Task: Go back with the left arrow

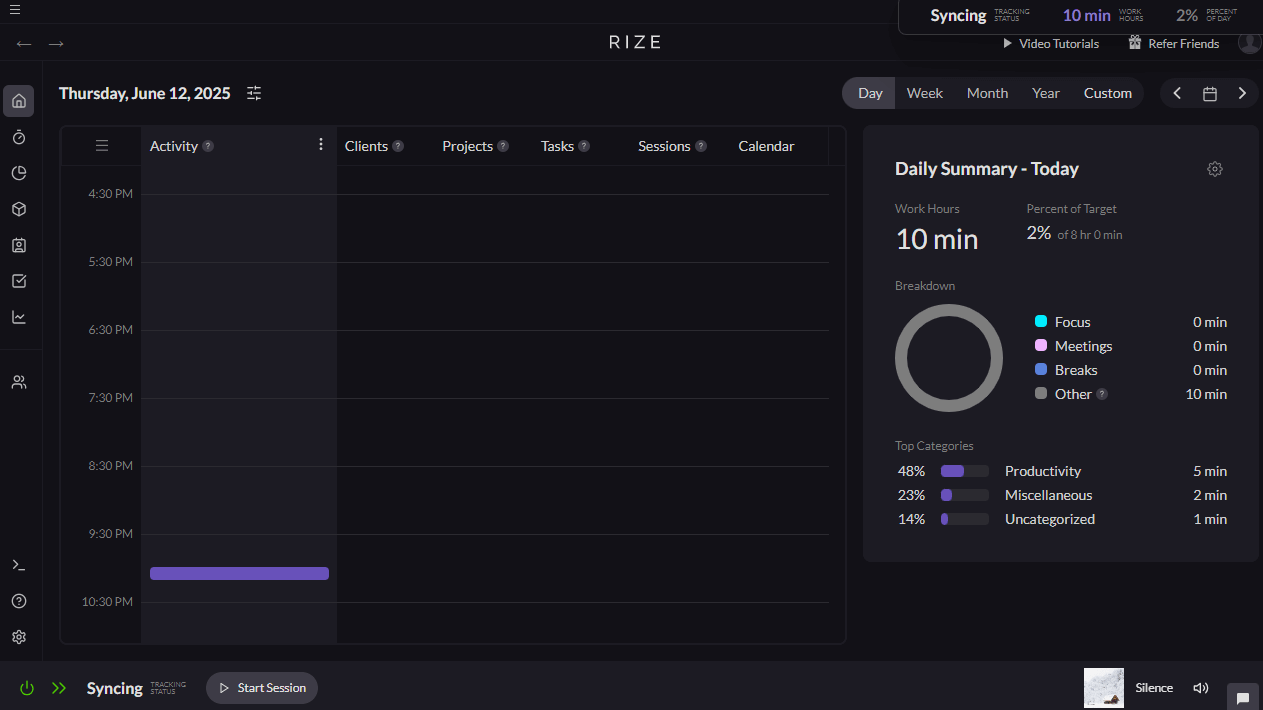Action: tap(24, 43)
